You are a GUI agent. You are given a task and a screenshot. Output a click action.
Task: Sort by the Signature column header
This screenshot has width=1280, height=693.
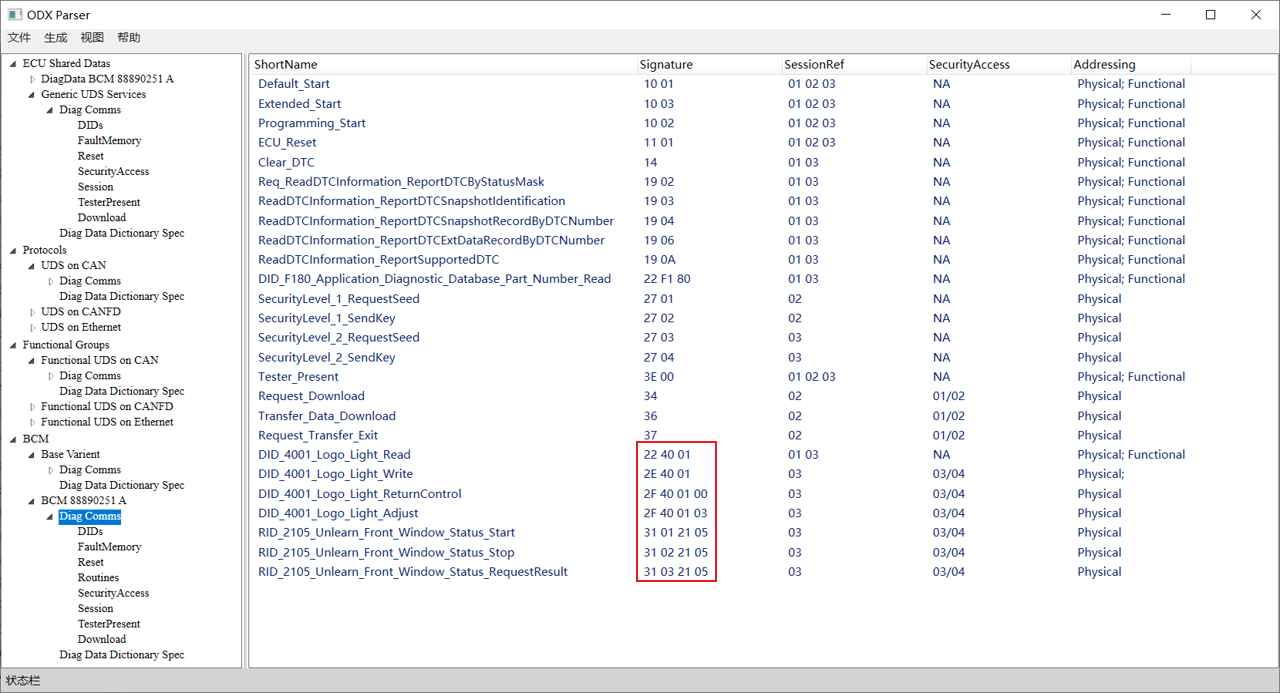[x=666, y=64]
